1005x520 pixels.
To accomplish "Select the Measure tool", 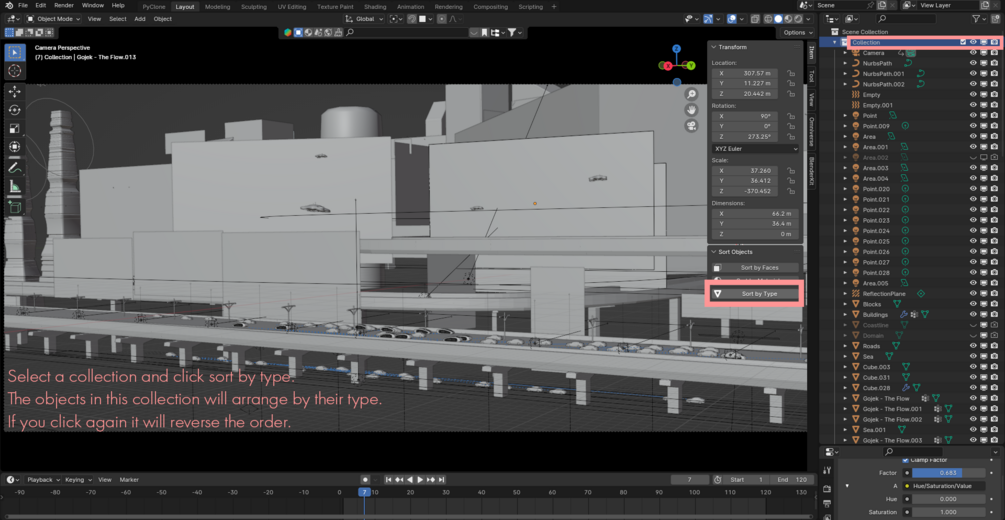I will click(x=15, y=187).
